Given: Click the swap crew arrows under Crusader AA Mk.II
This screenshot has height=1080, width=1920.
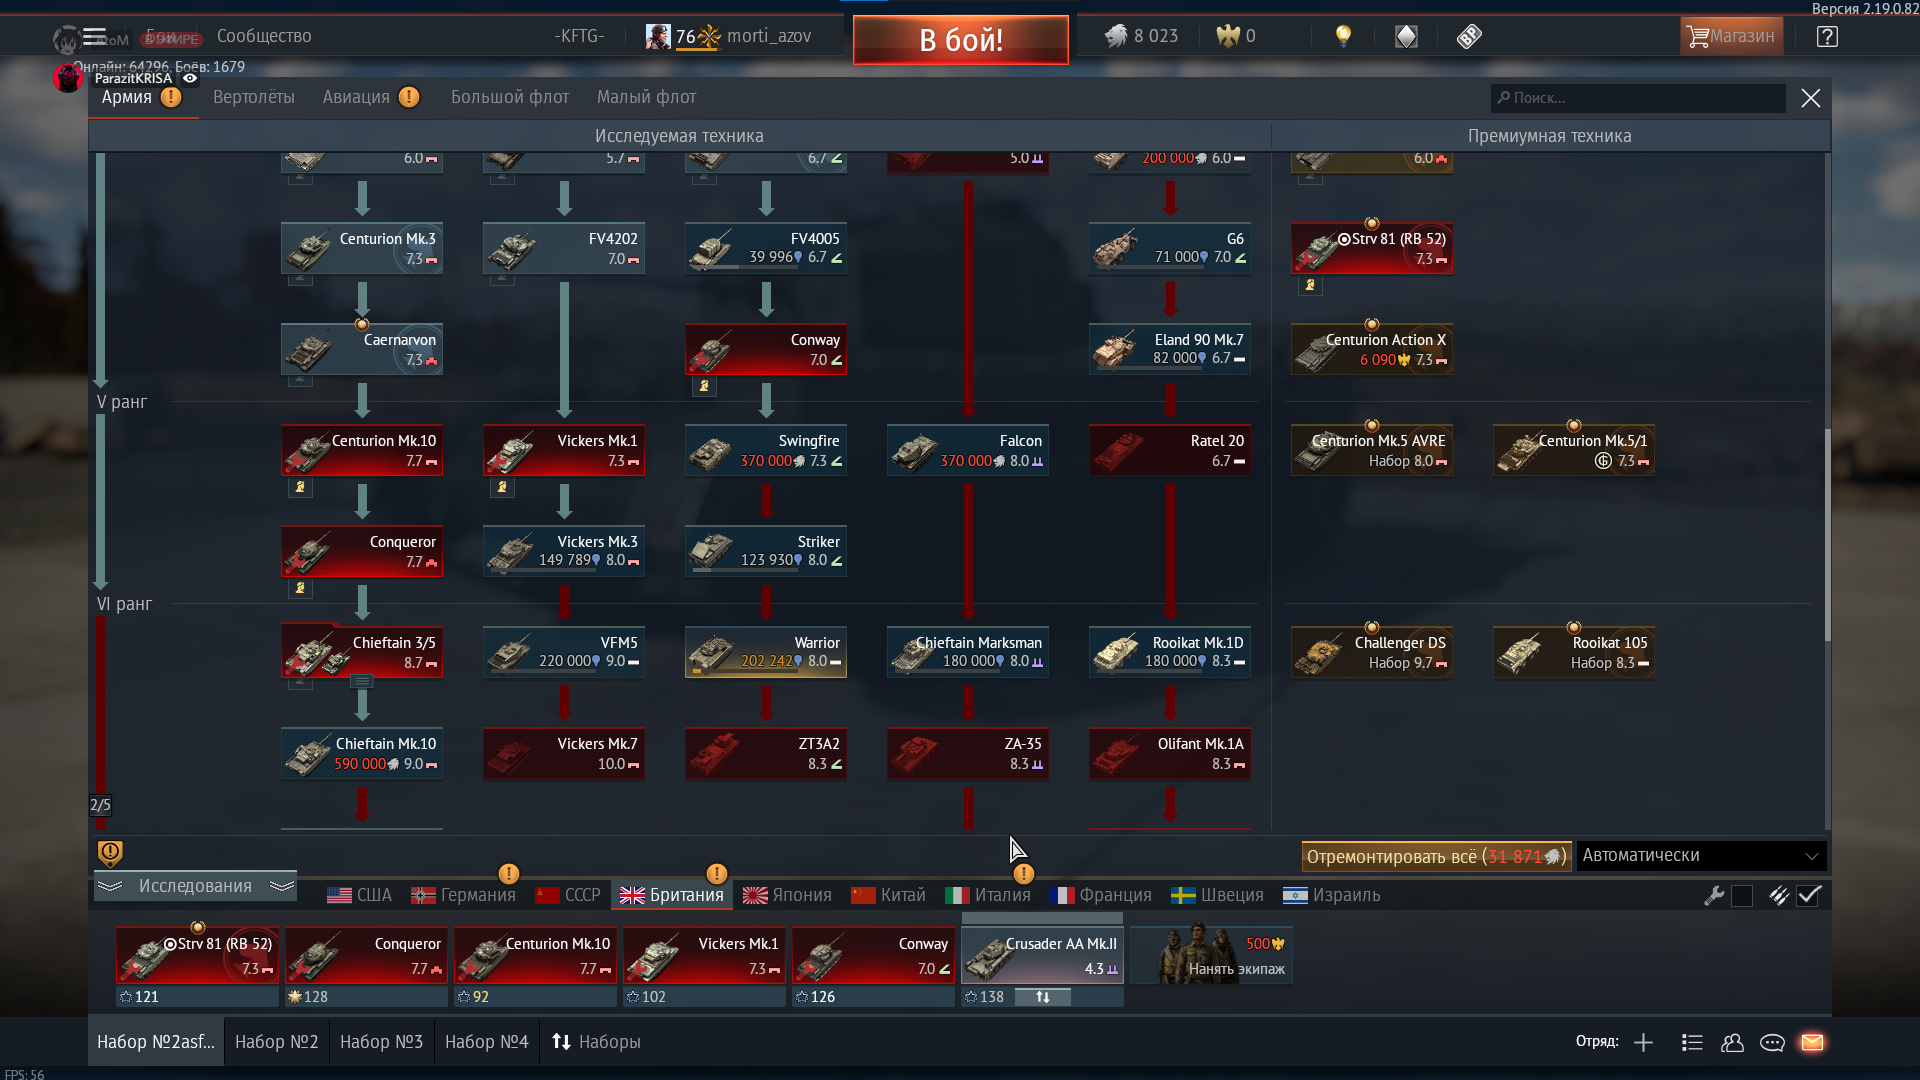Looking at the screenshot, I should tap(1042, 997).
